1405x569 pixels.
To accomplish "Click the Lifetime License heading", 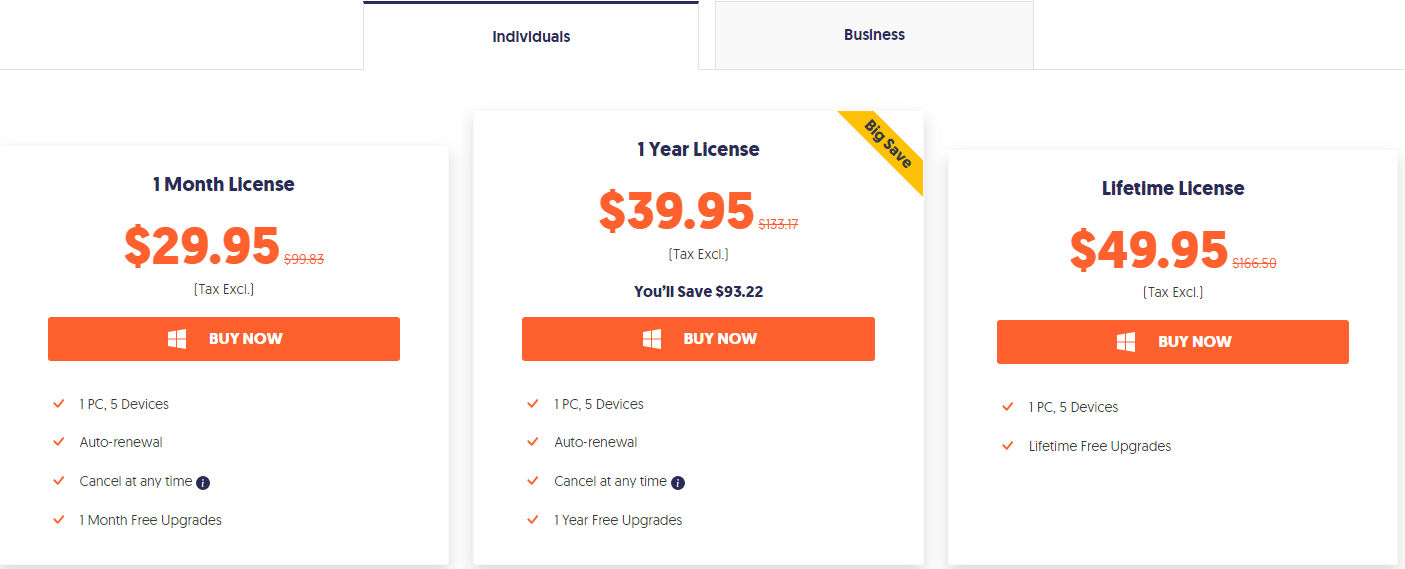I will (1173, 189).
